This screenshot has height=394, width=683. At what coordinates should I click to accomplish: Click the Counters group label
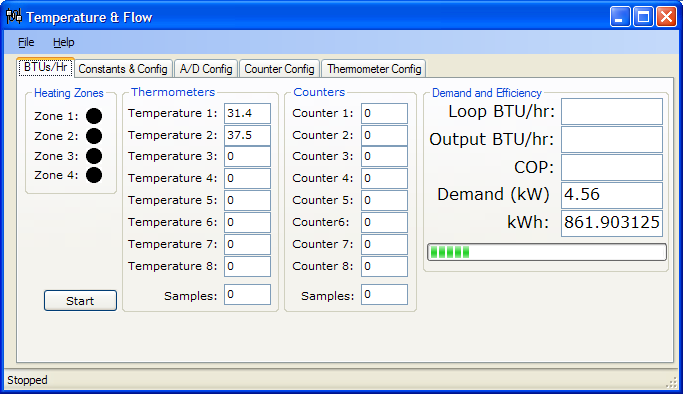click(319, 92)
